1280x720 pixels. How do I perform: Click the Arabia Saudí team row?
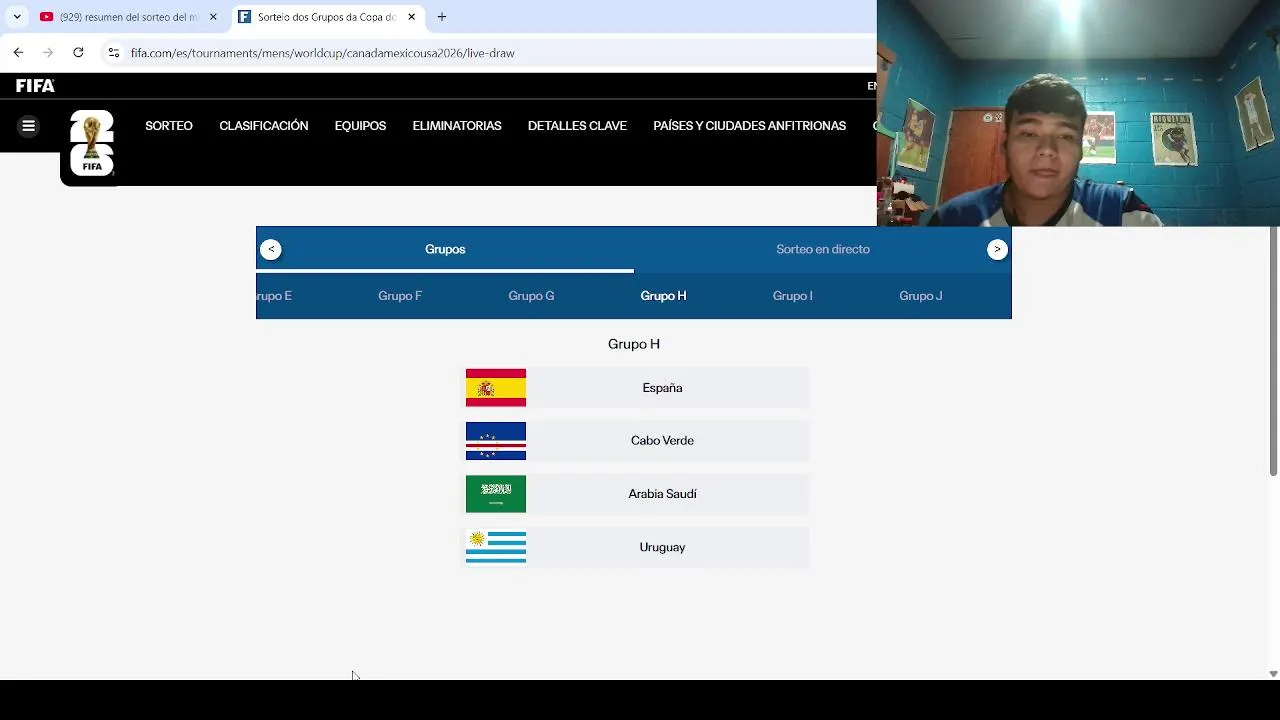click(637, 494)
